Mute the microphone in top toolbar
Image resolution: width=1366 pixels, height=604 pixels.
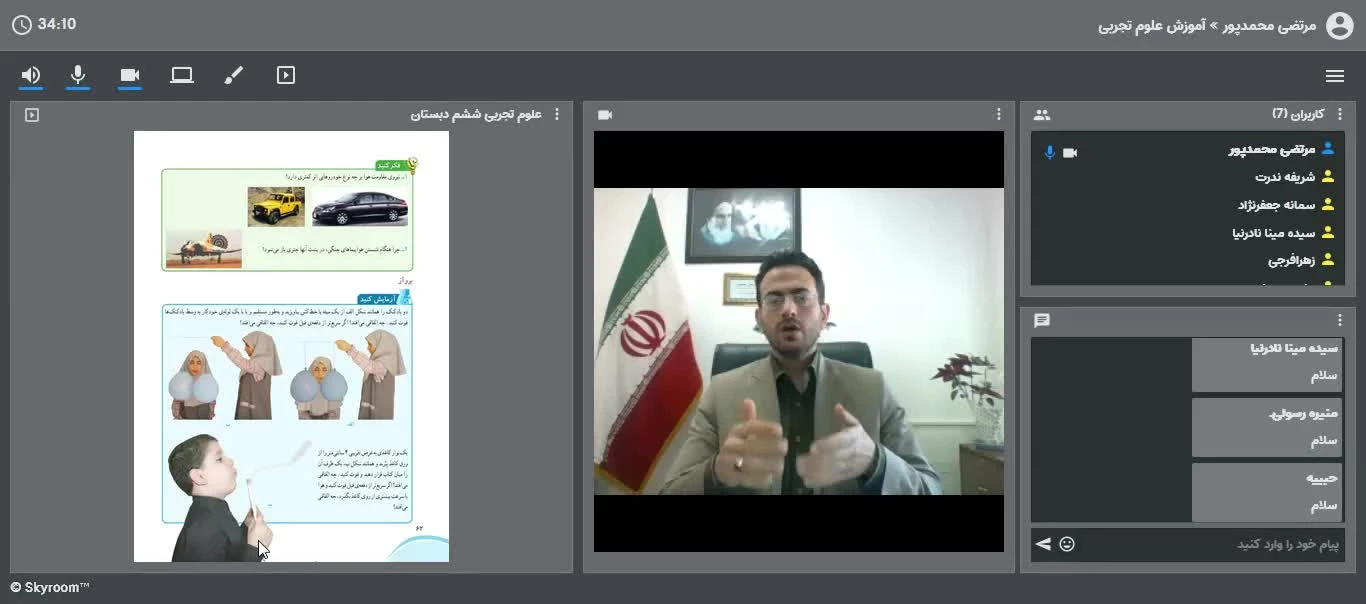78,75
